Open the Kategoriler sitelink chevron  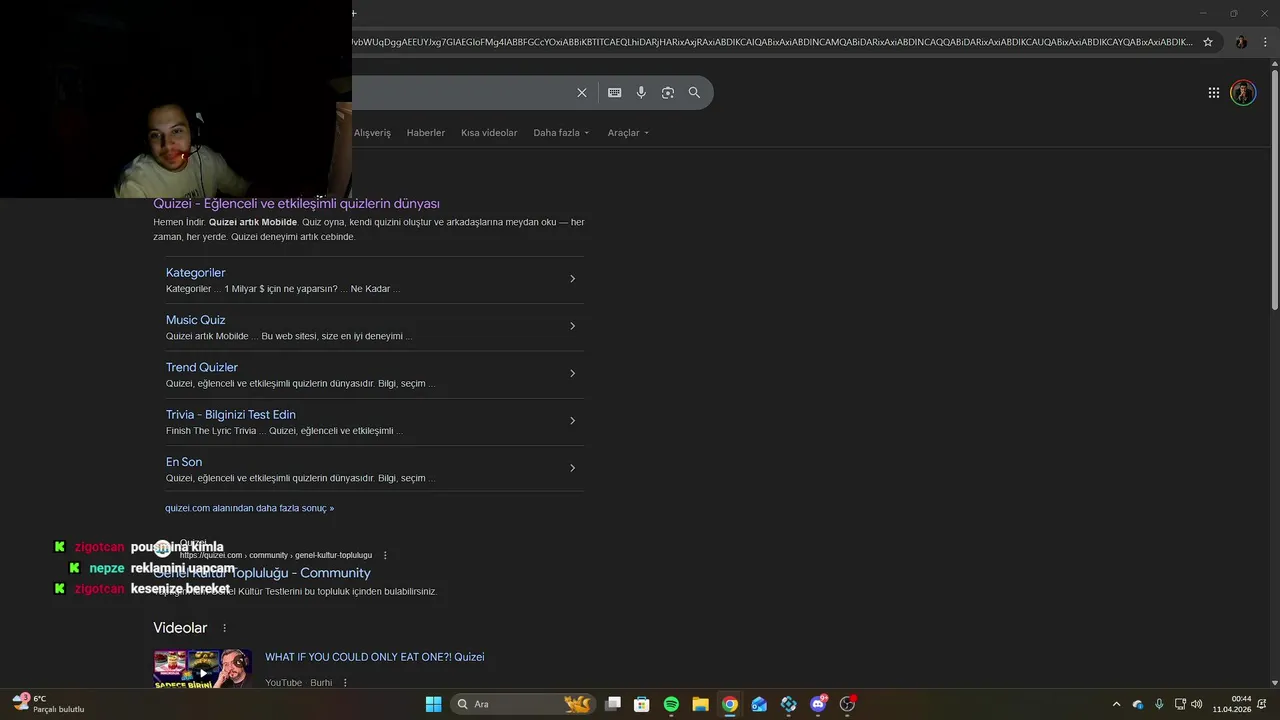[x=572, y=279]
